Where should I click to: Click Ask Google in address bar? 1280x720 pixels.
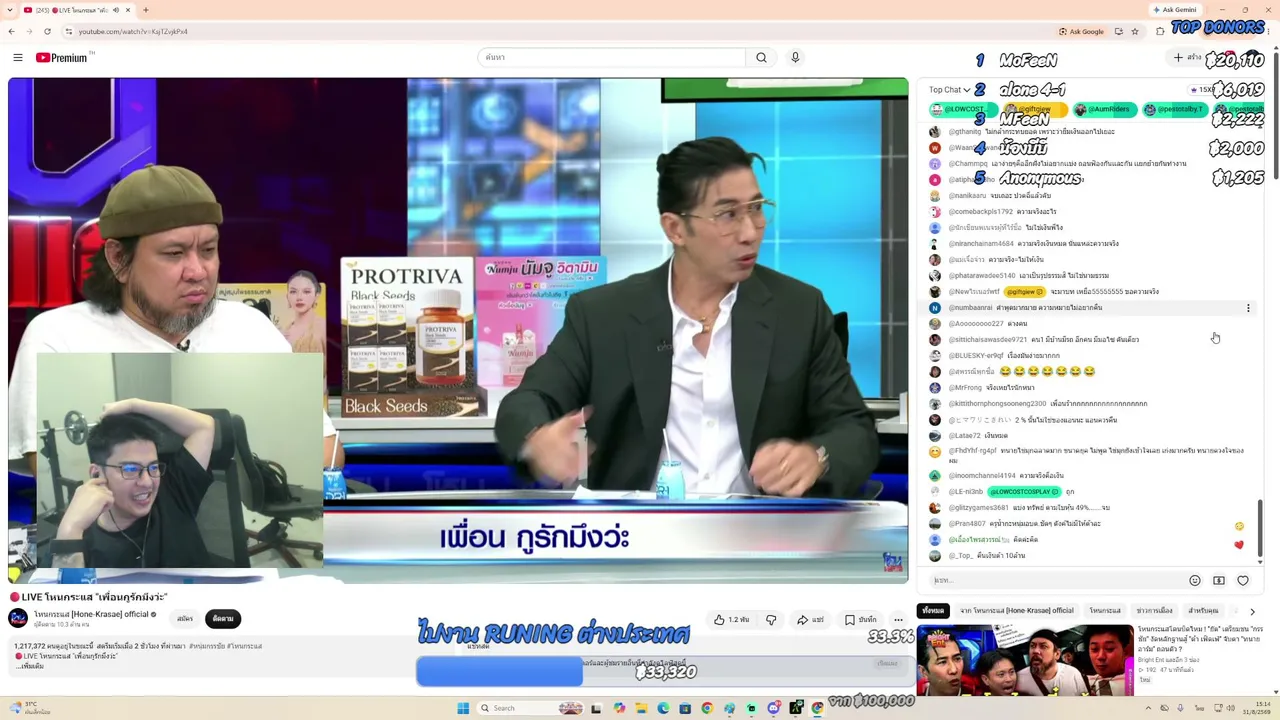(1081, 31)
